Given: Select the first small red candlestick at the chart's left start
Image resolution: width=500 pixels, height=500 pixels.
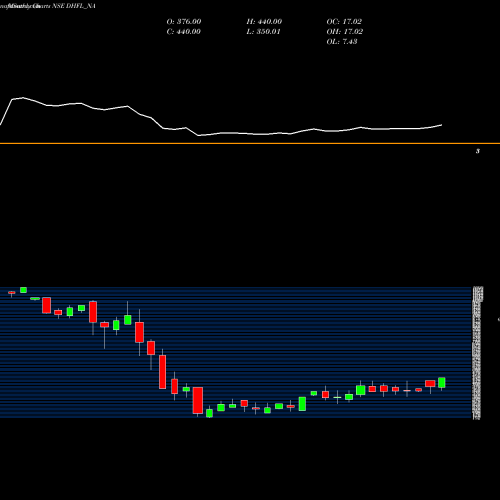Looking at the screenshot, I should tap(12, 293).
